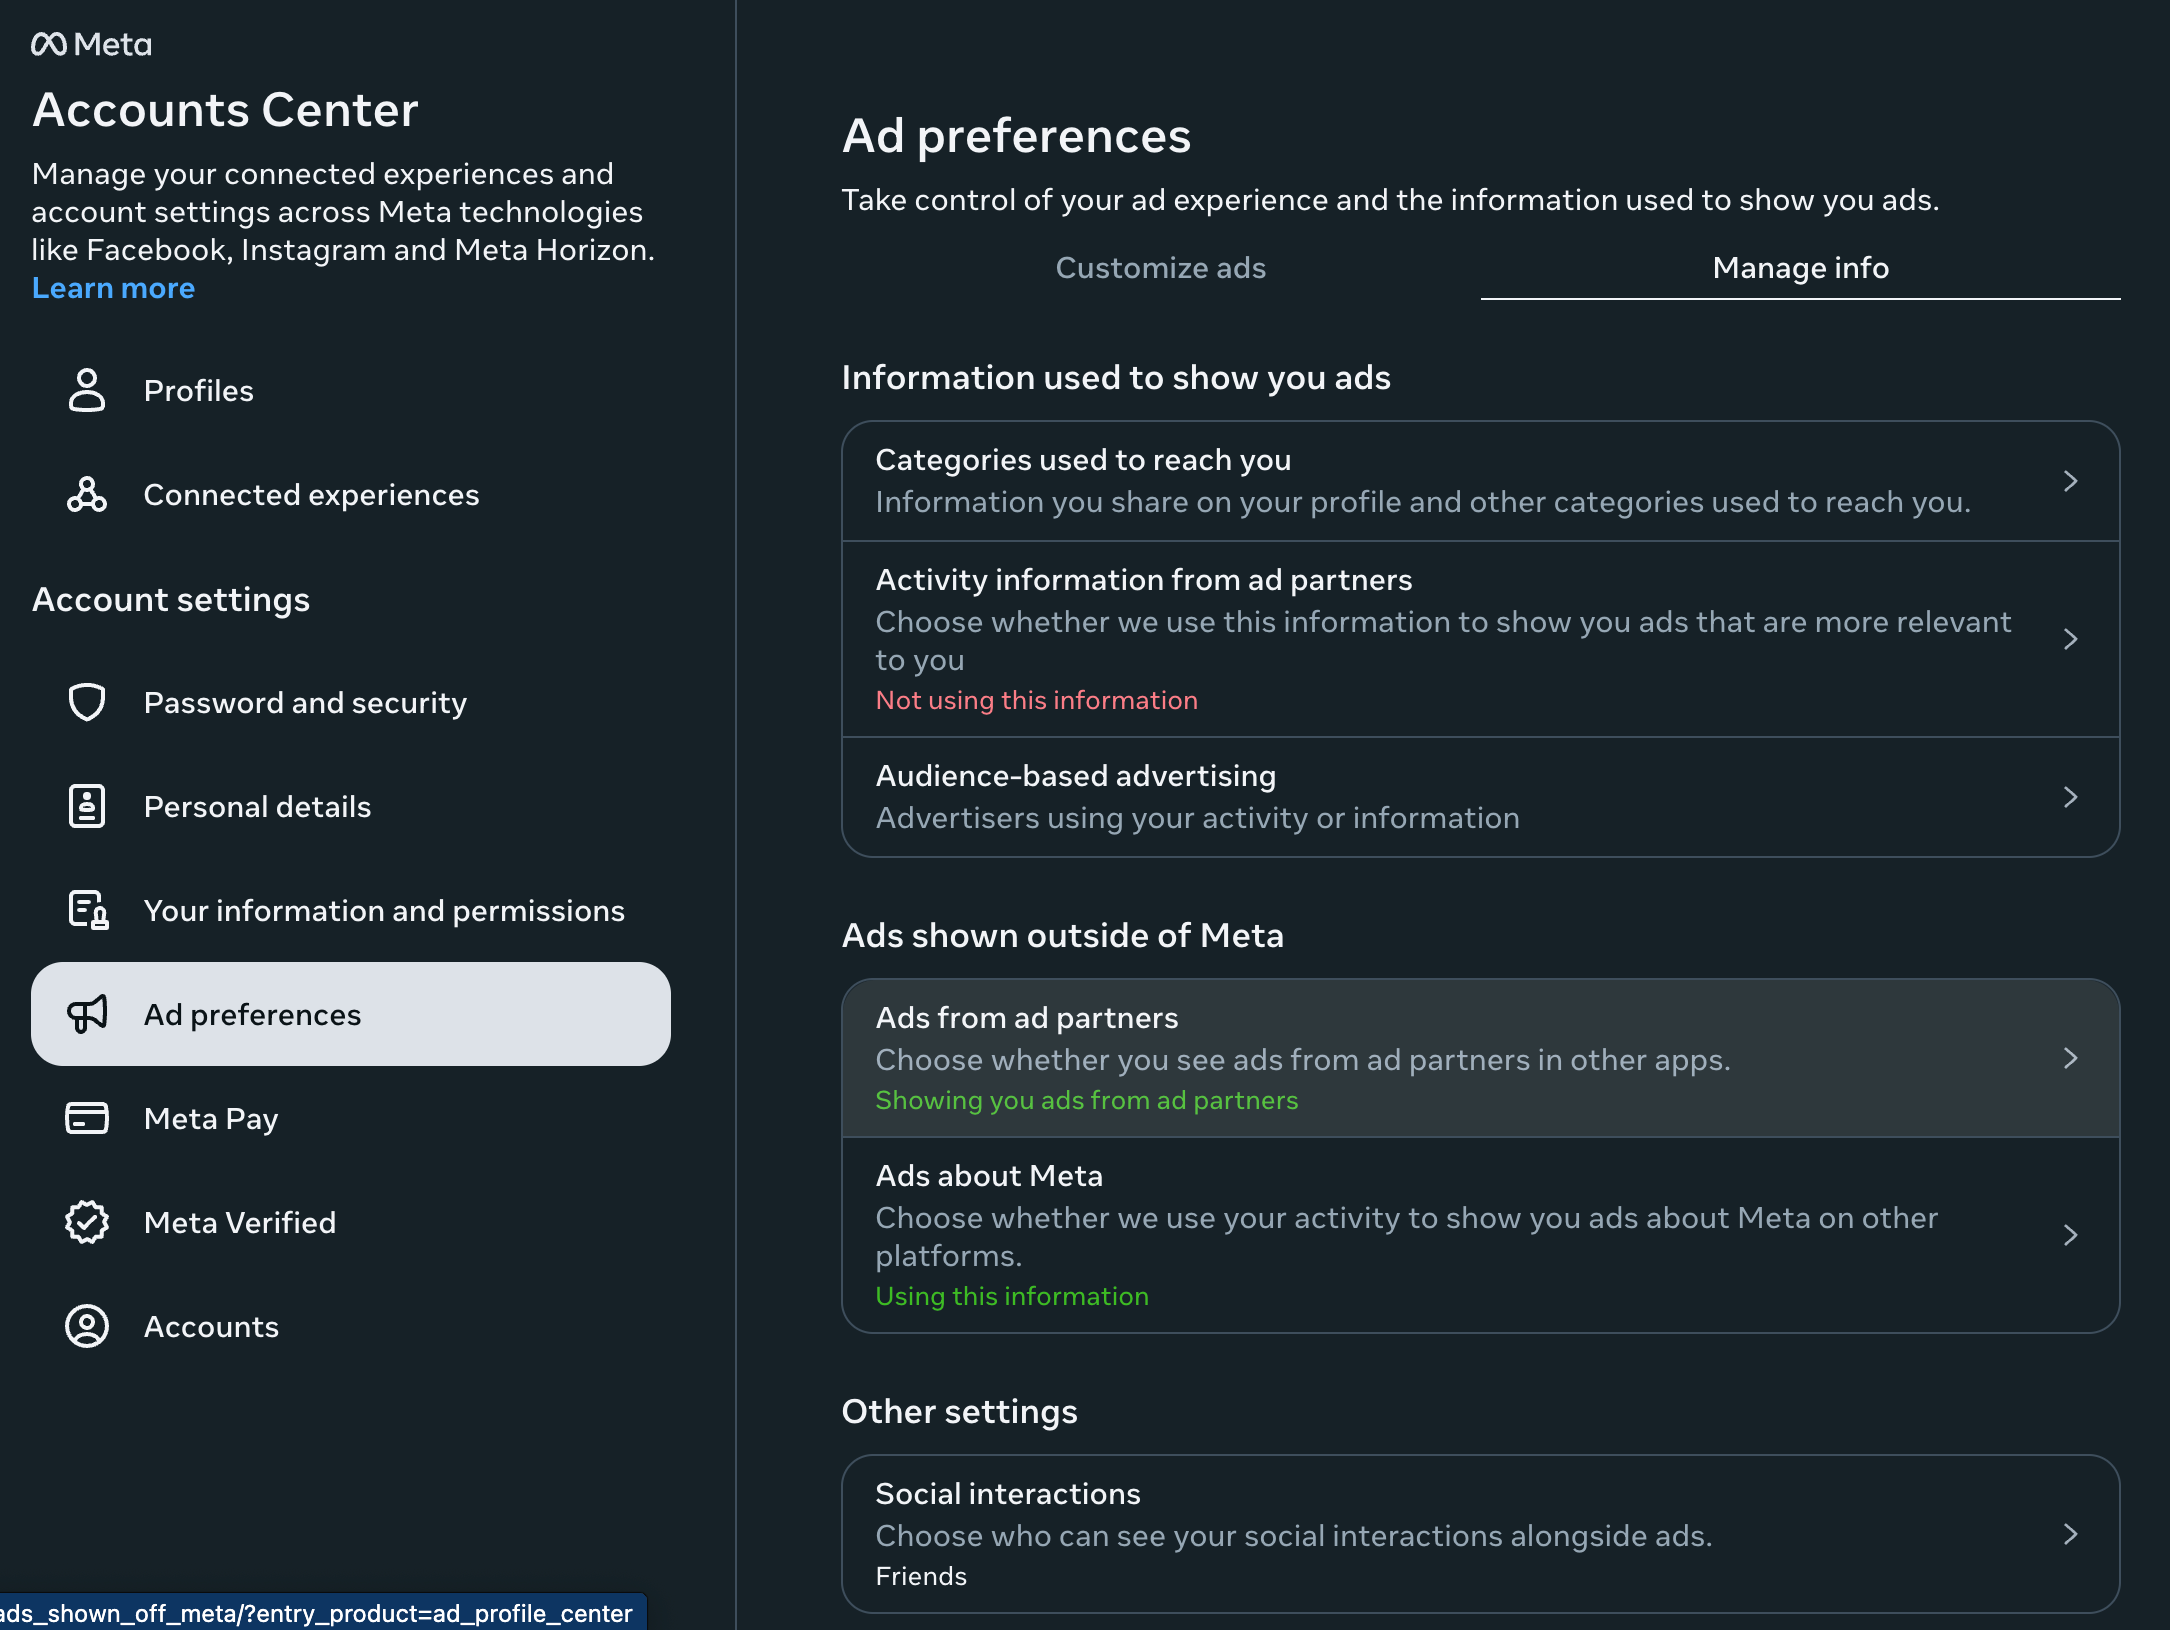2170x1630 pixels.
Task: Click the Meta logo in the header
Action: click(x=91, y=44)
